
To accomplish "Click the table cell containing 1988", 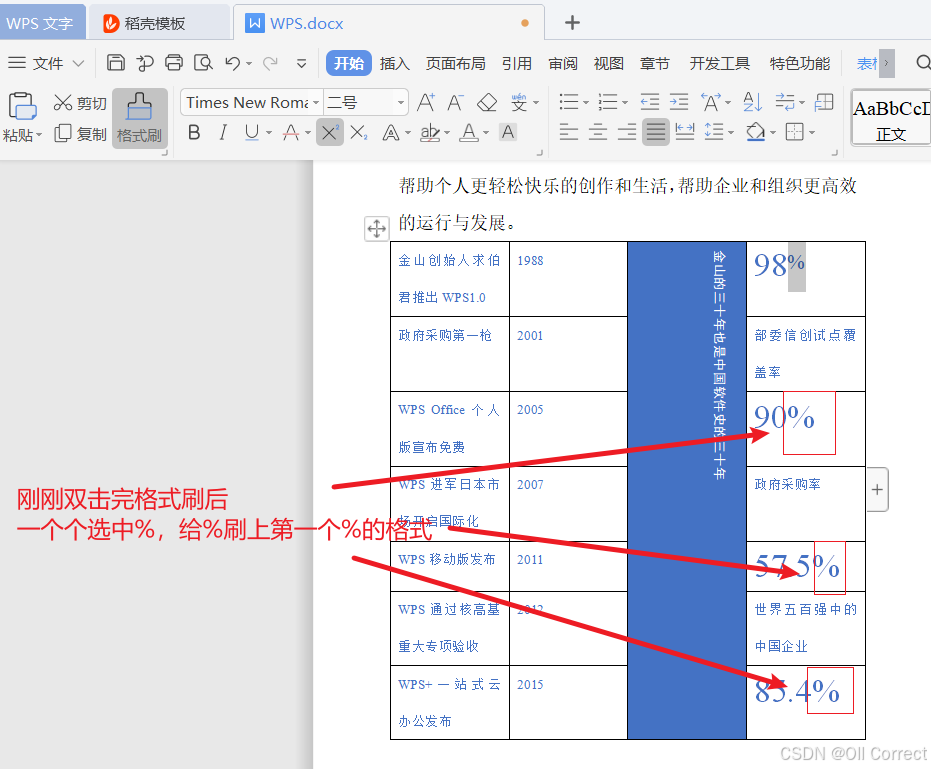I will pyautogui.click(x=568, y=279).
